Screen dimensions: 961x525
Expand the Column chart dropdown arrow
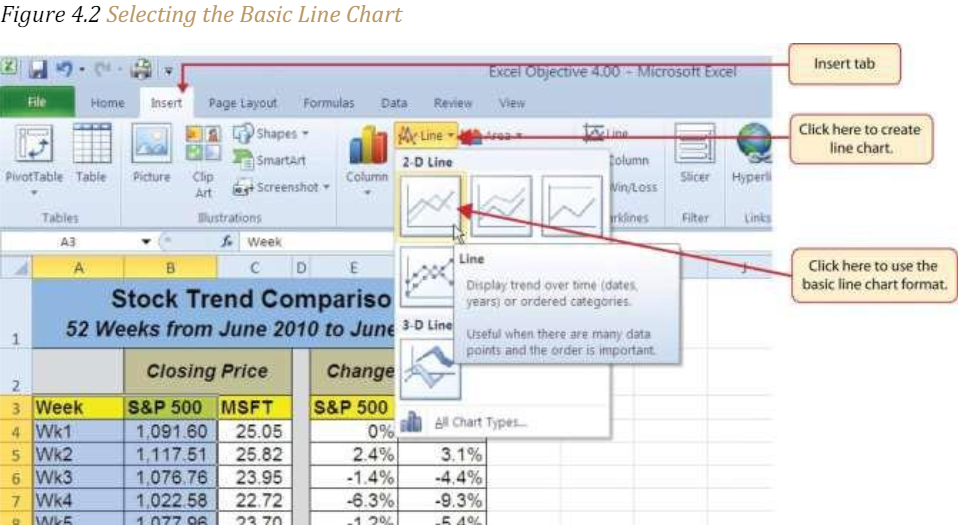pyautogui.click(x=367, y=193)
